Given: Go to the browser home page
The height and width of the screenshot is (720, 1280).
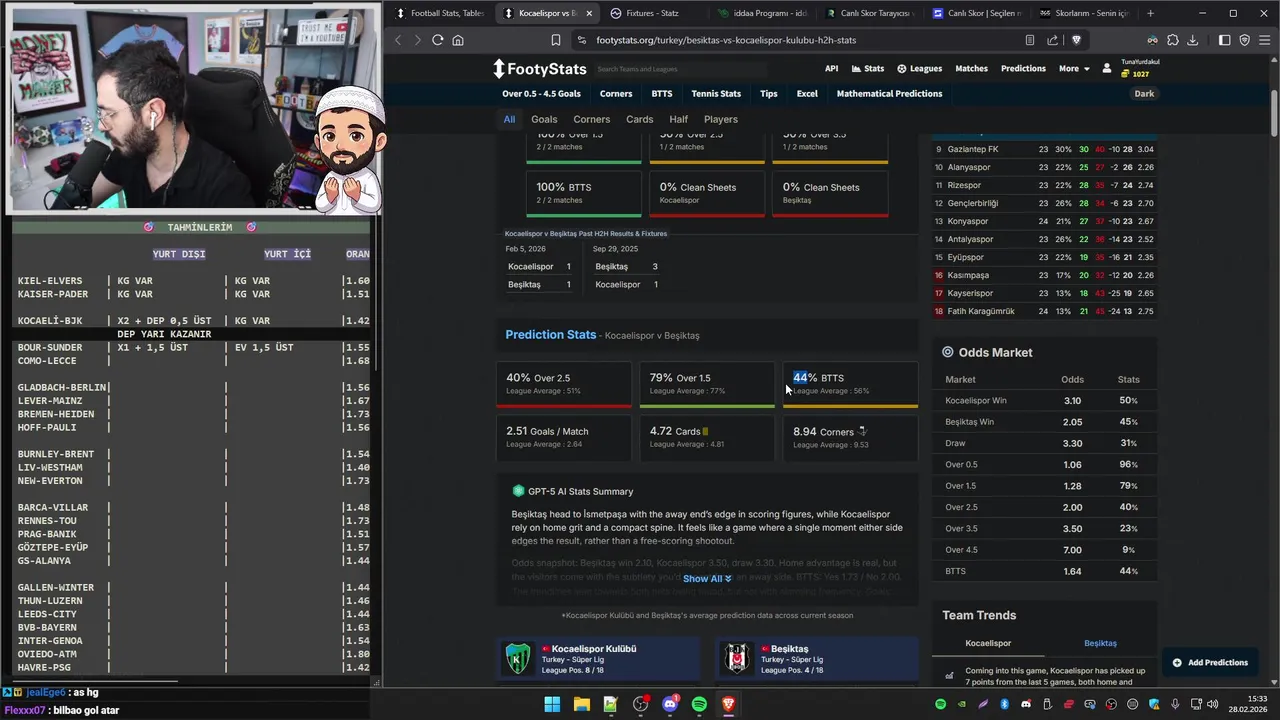Looking at the screenshot, I should click(x=458, y=40).
